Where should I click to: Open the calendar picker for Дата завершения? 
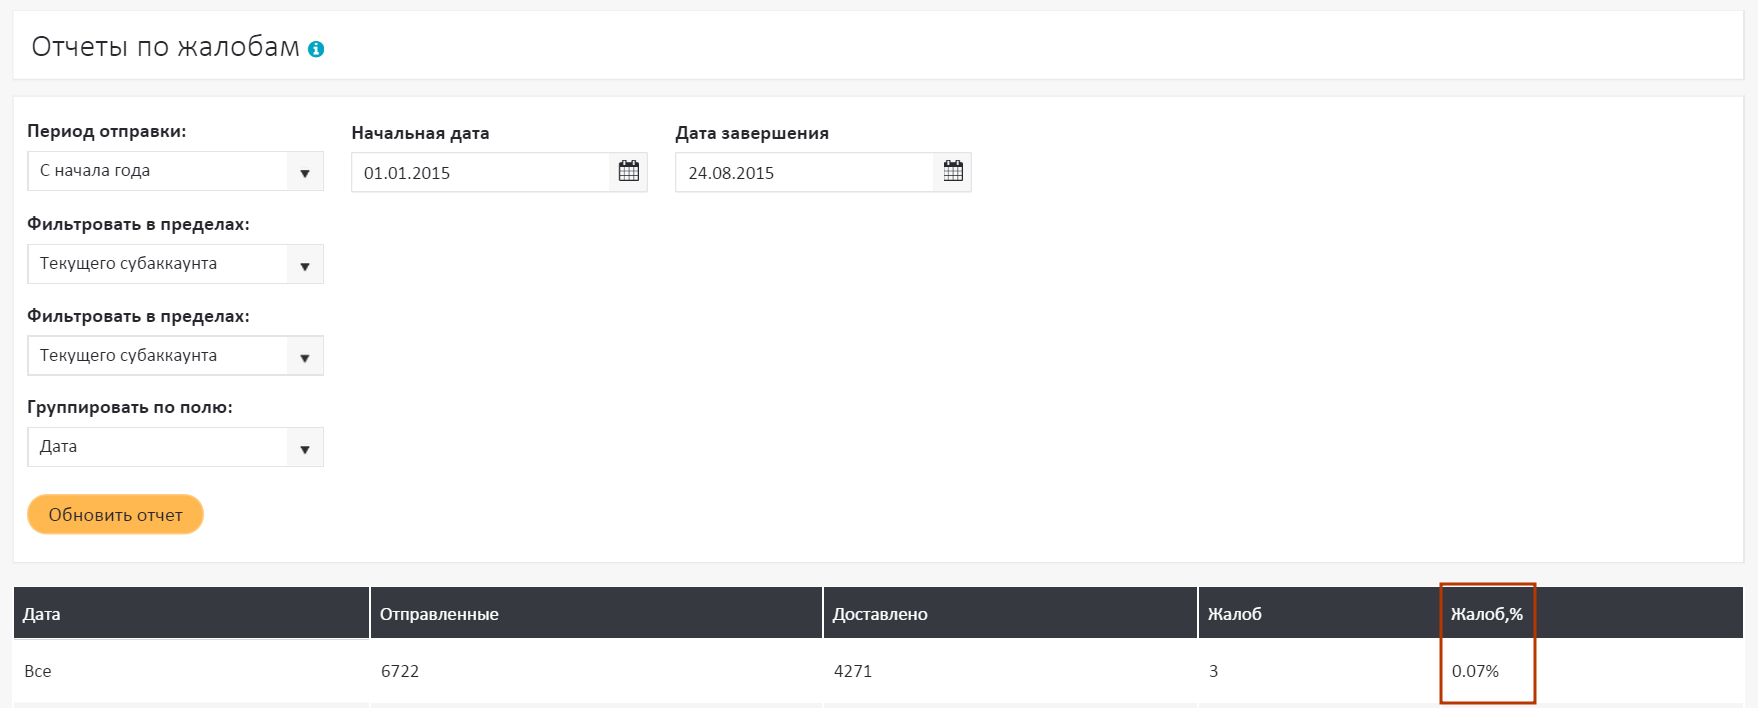pos(953,172)
